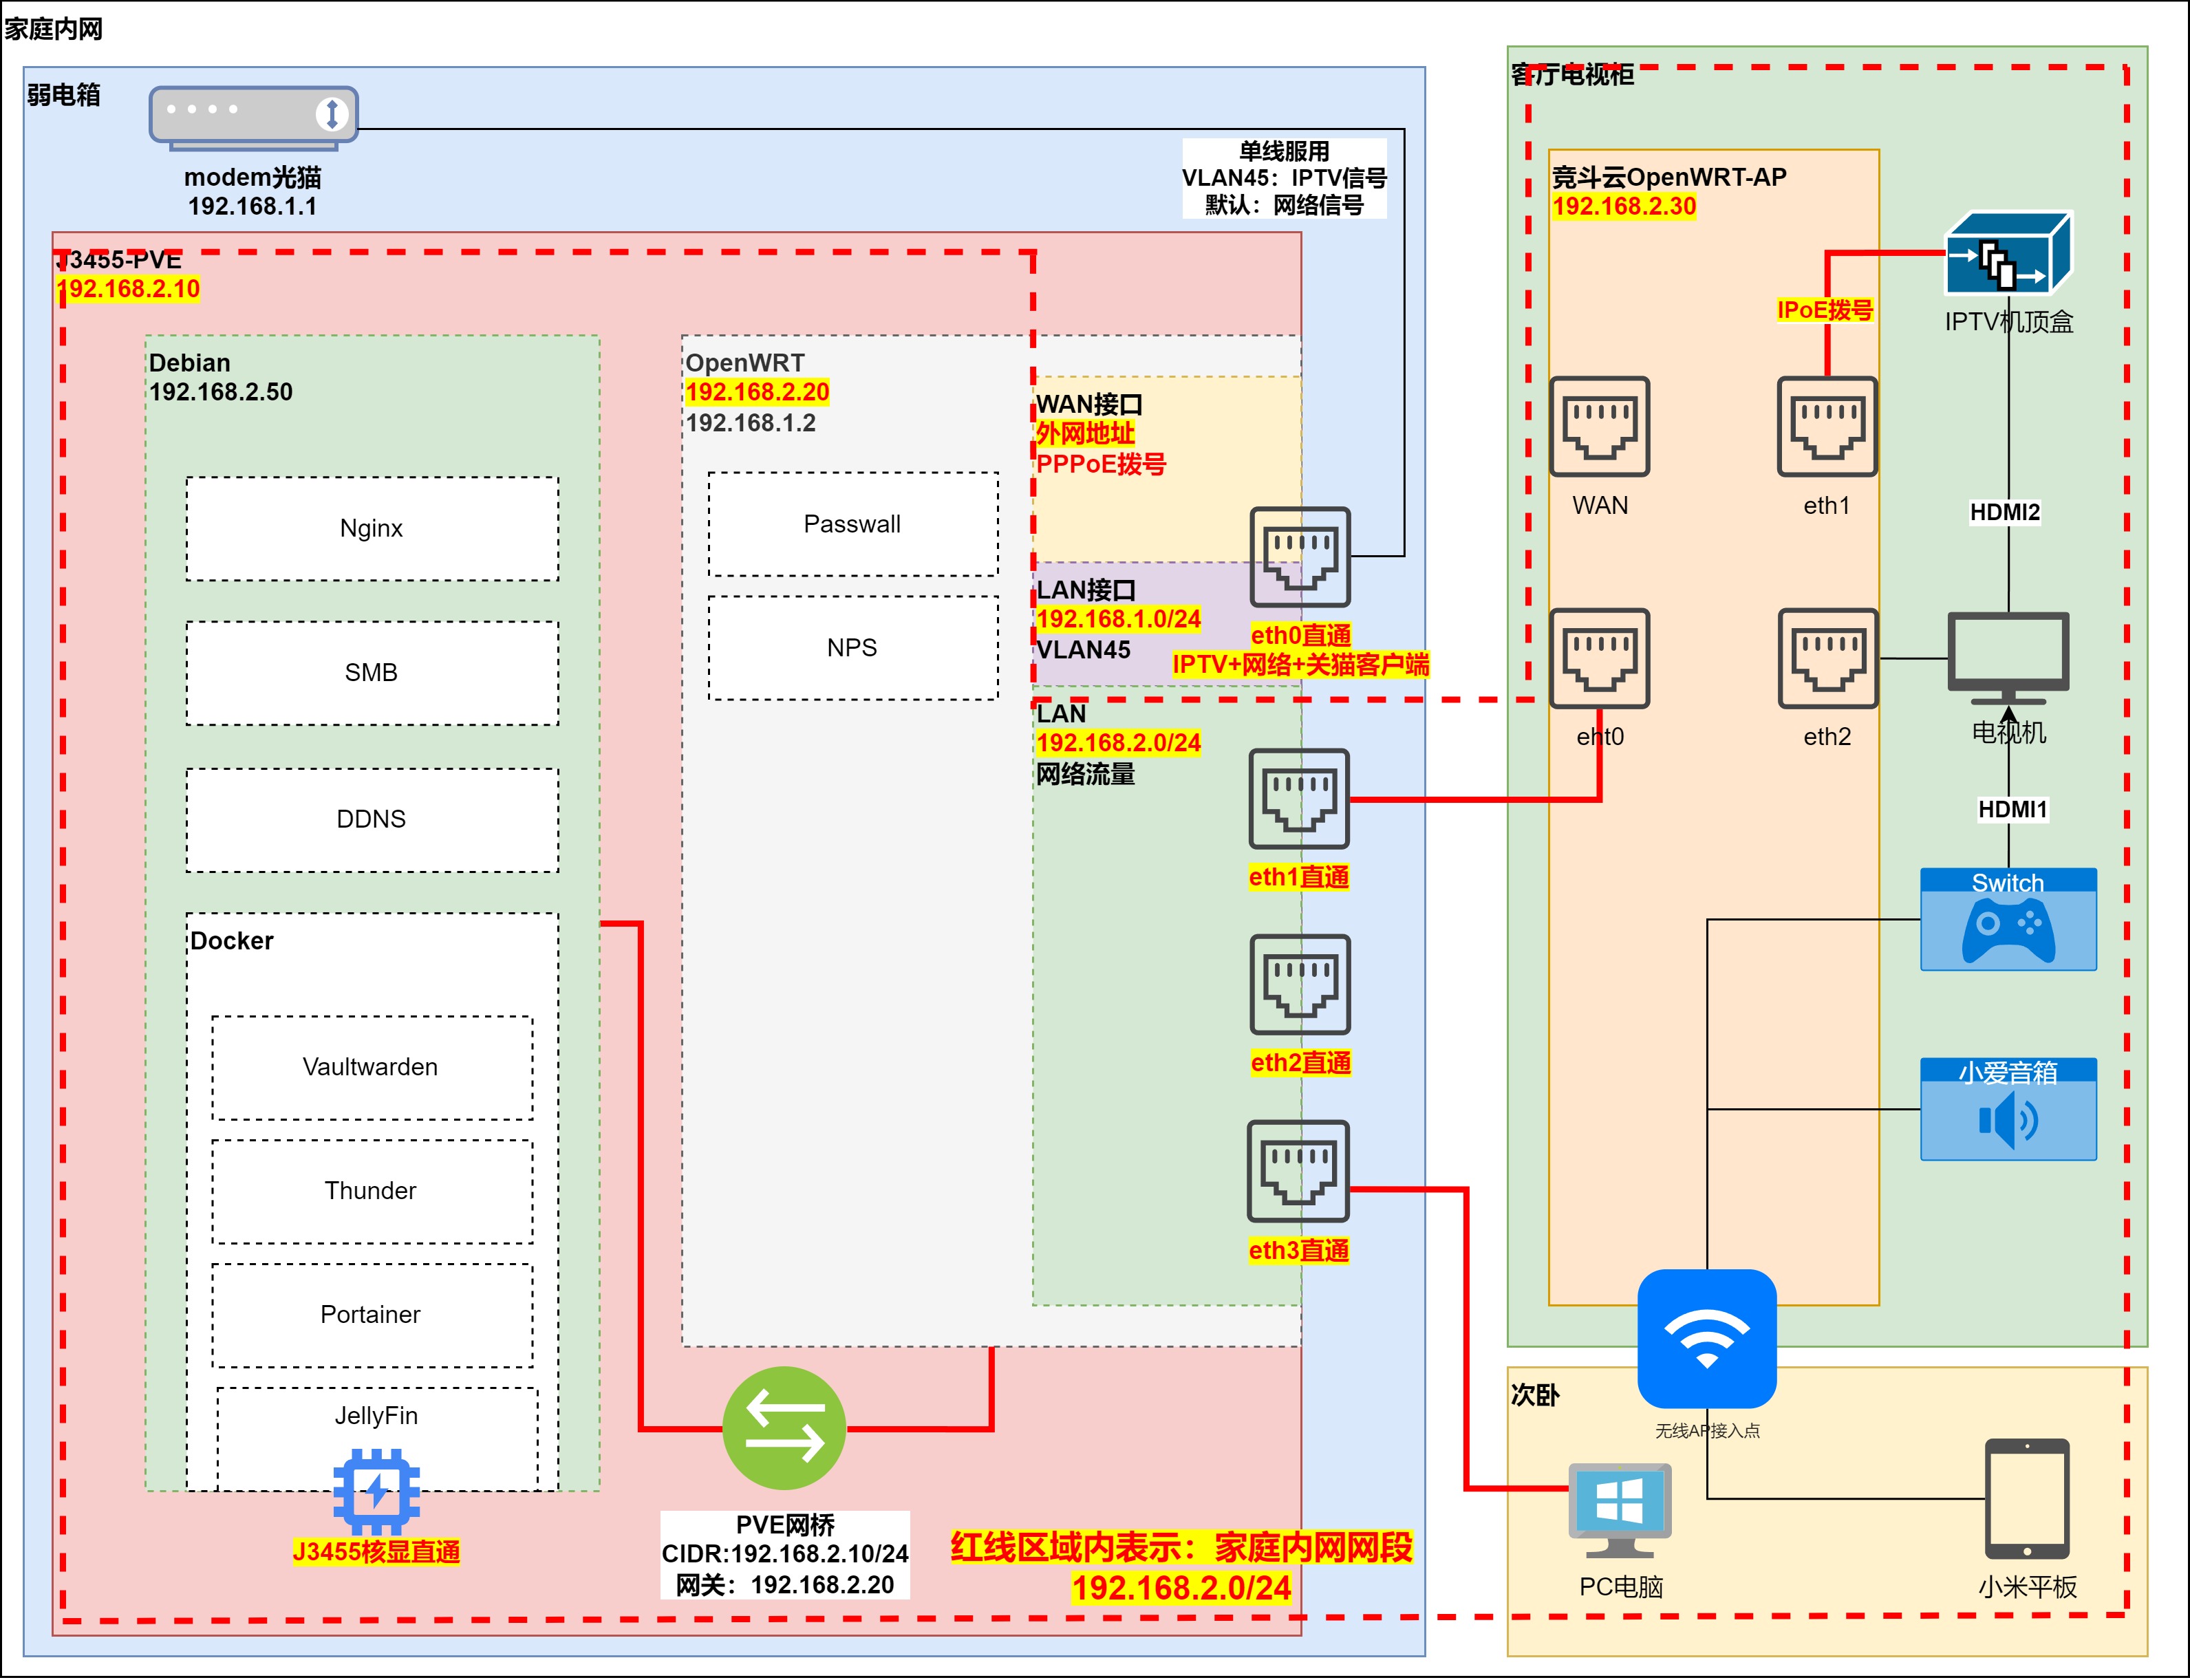Click the WAN port on 竞斗云 AP

1599,427
